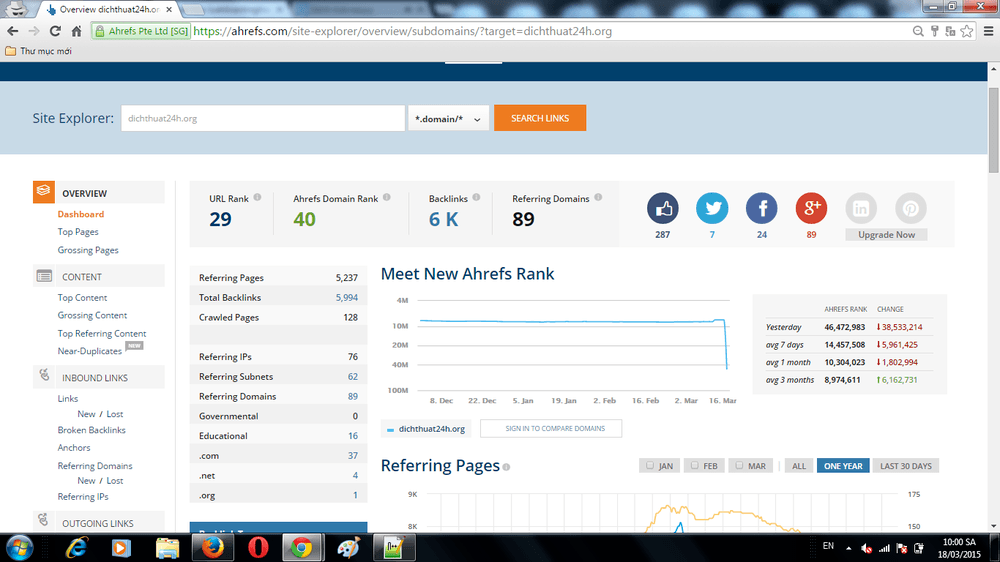Open the .com 37 link
Image resolution: width=1000 pixels, height=562 pixels.
pos(353,456)
